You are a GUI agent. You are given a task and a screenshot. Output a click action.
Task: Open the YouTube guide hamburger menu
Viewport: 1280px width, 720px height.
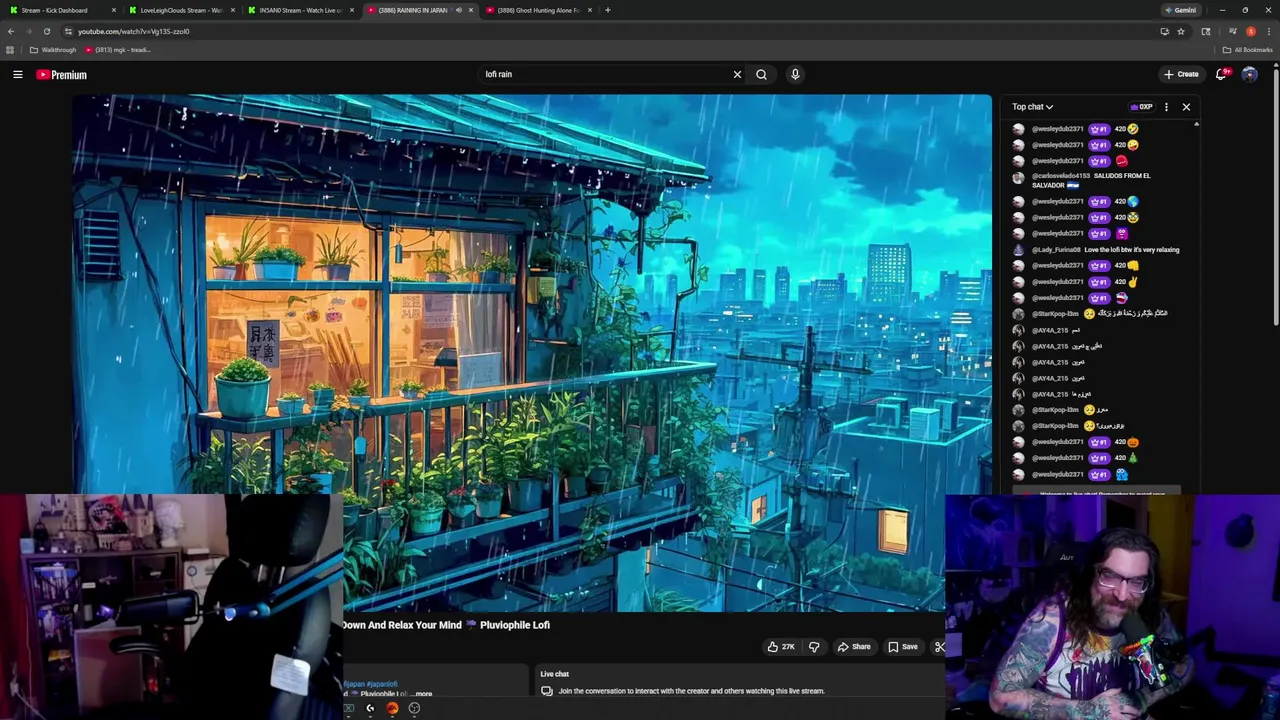coord(18,74)
